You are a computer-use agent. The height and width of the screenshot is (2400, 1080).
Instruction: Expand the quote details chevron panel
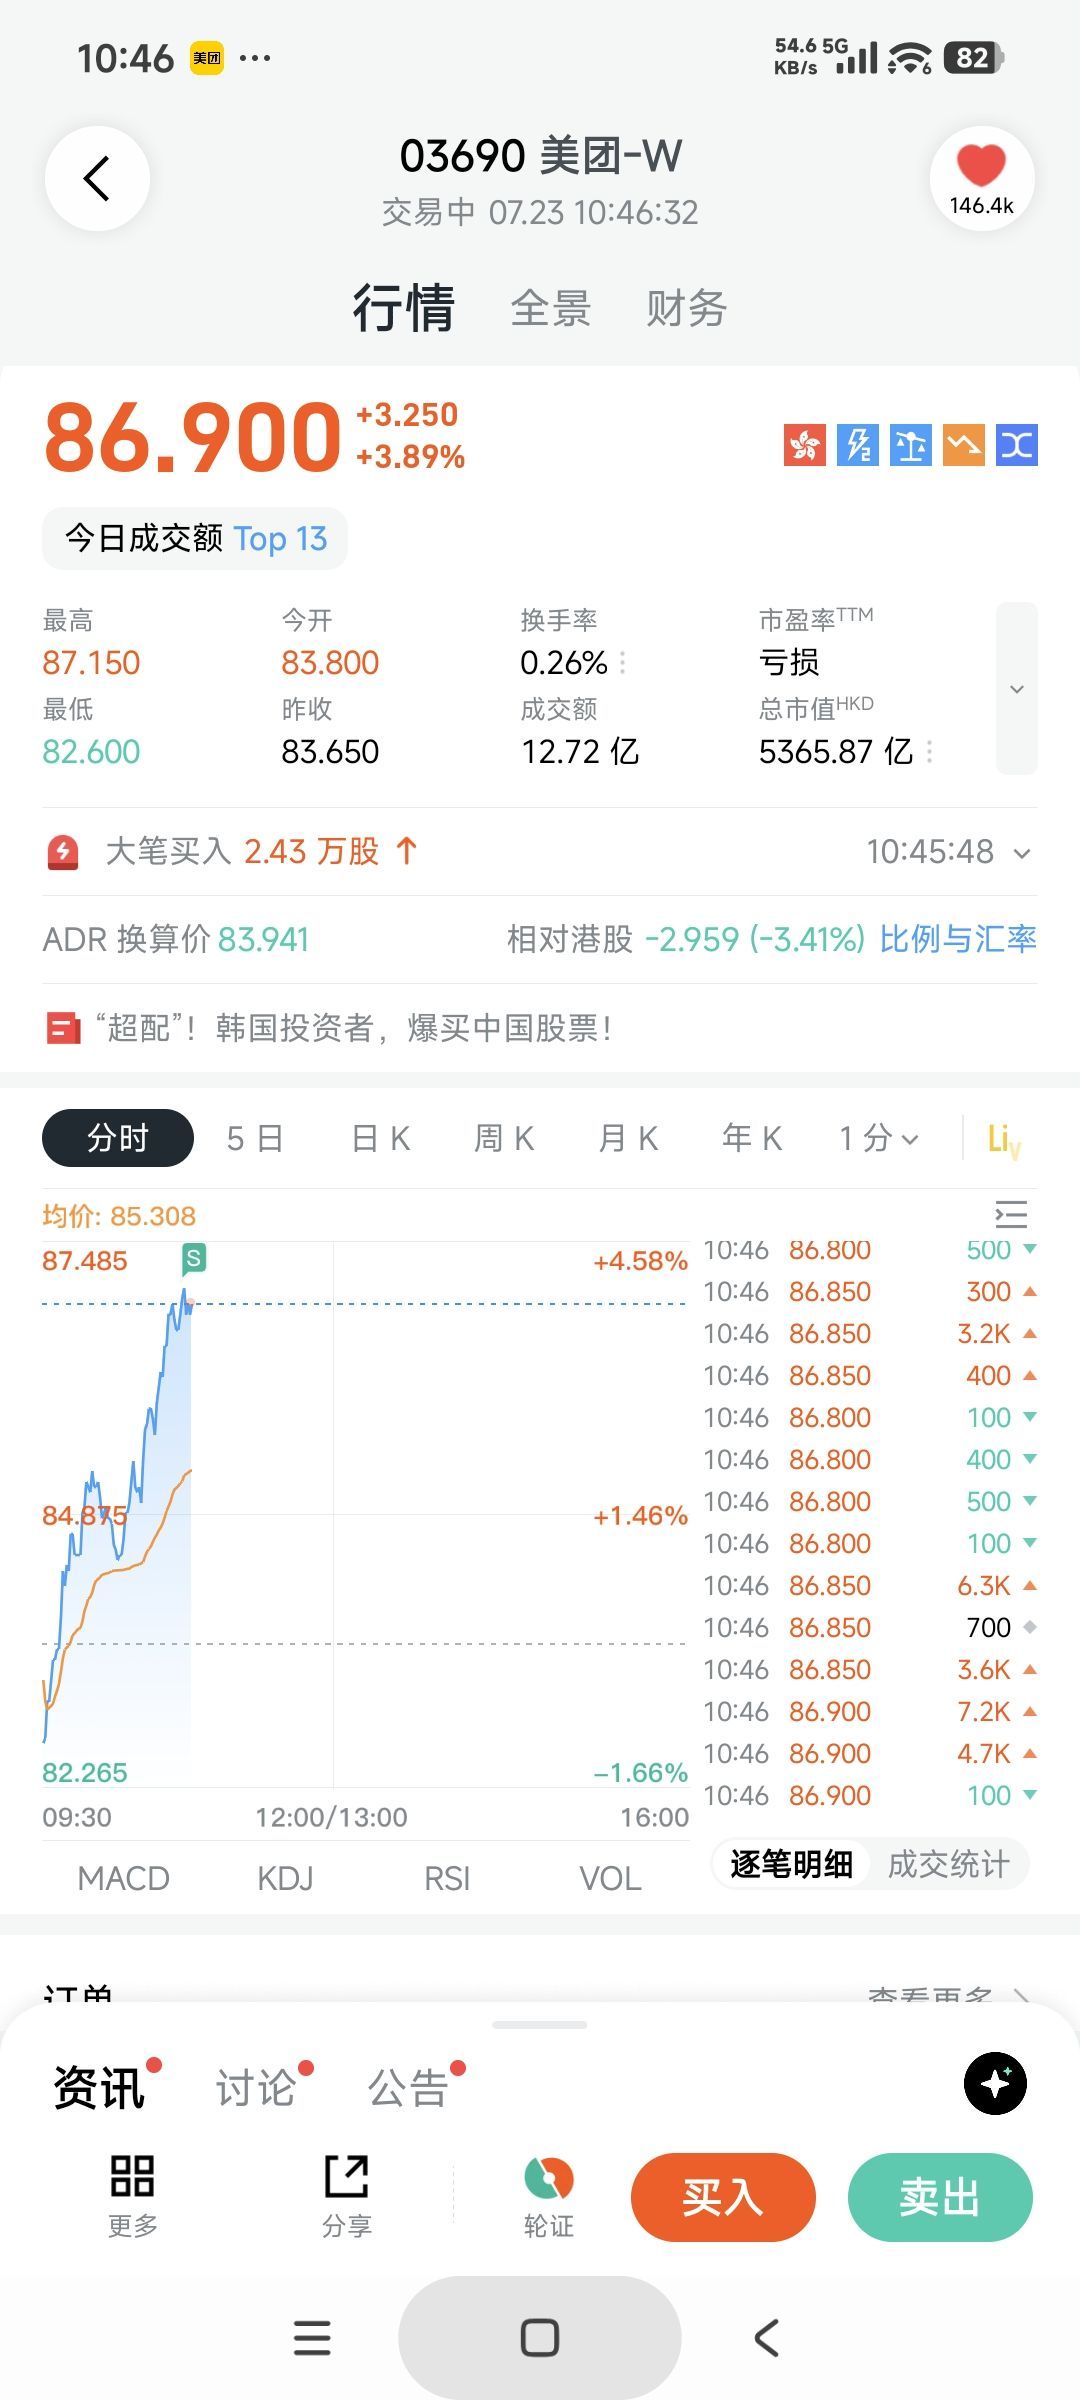1017,688
